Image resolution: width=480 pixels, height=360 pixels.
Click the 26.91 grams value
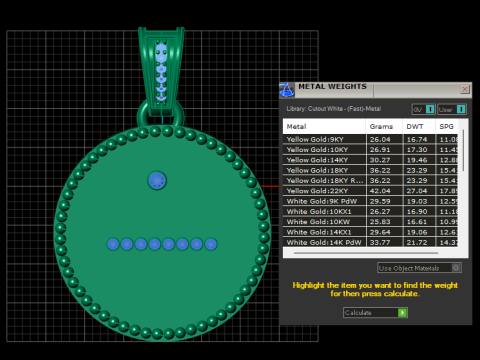click(380, 150)
